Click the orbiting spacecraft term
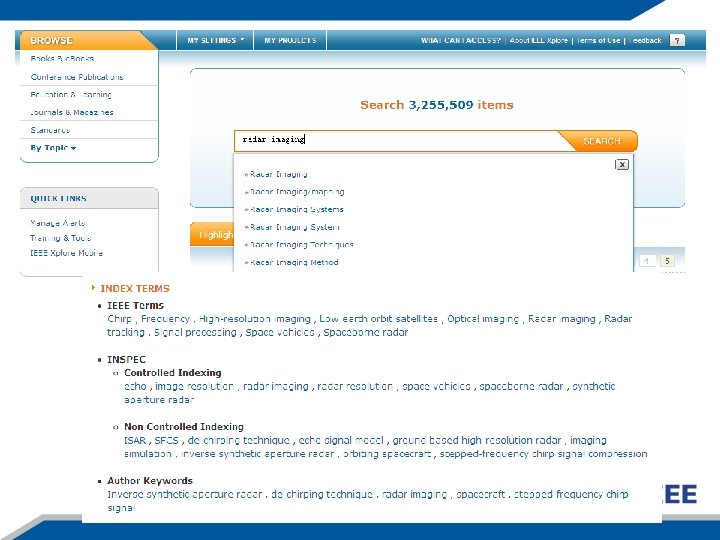The image size is (720, 540). [x=387, y=454]
